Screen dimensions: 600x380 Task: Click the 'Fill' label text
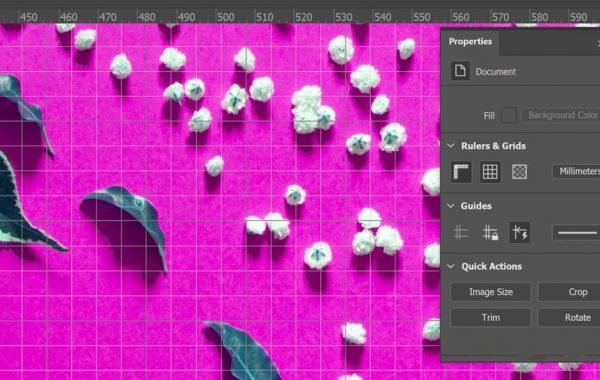[x=489, y=116]
